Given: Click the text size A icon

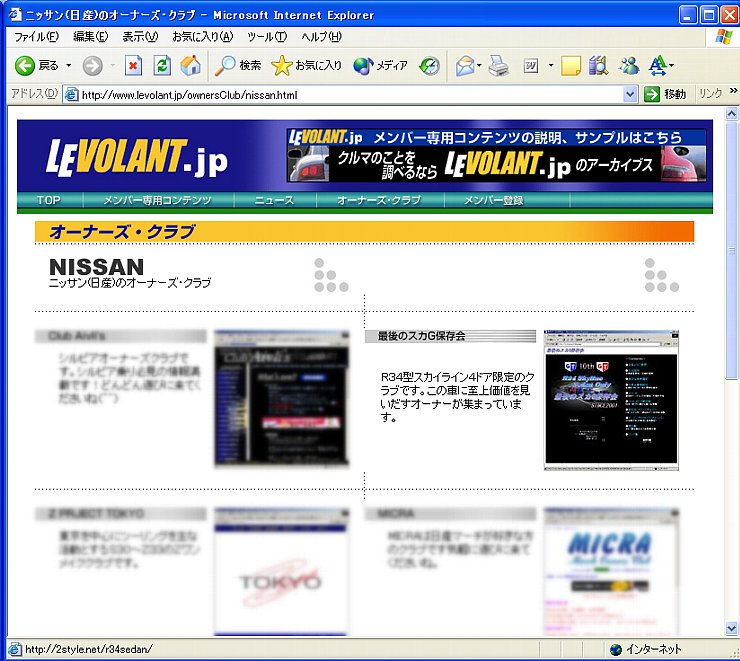Looking at the screenshot, I should click(657, 66).
